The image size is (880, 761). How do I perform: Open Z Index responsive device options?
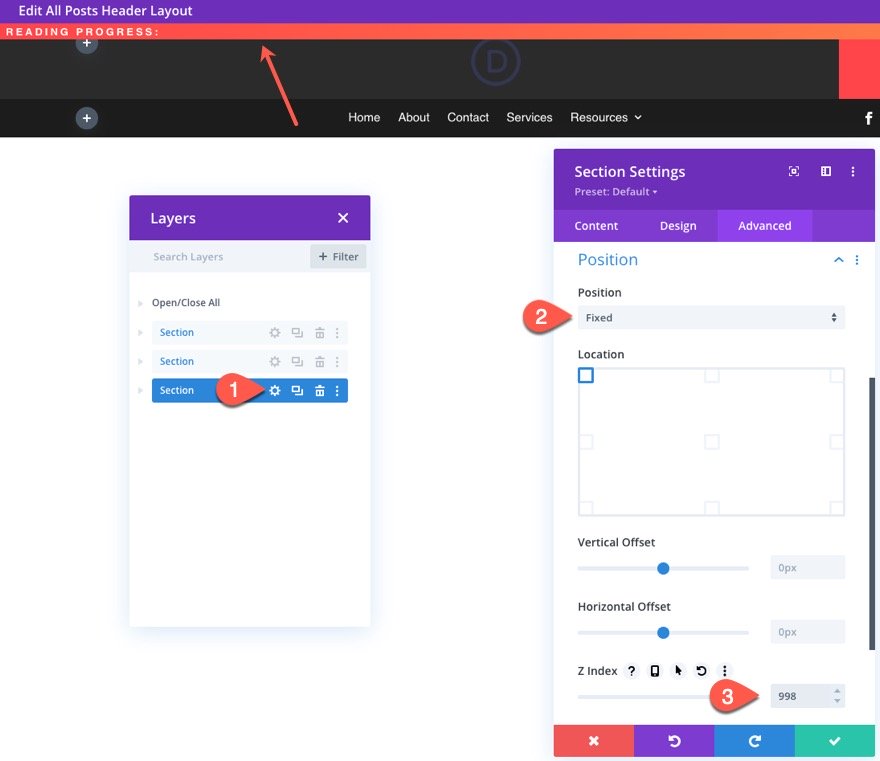[x=654, y=671]
